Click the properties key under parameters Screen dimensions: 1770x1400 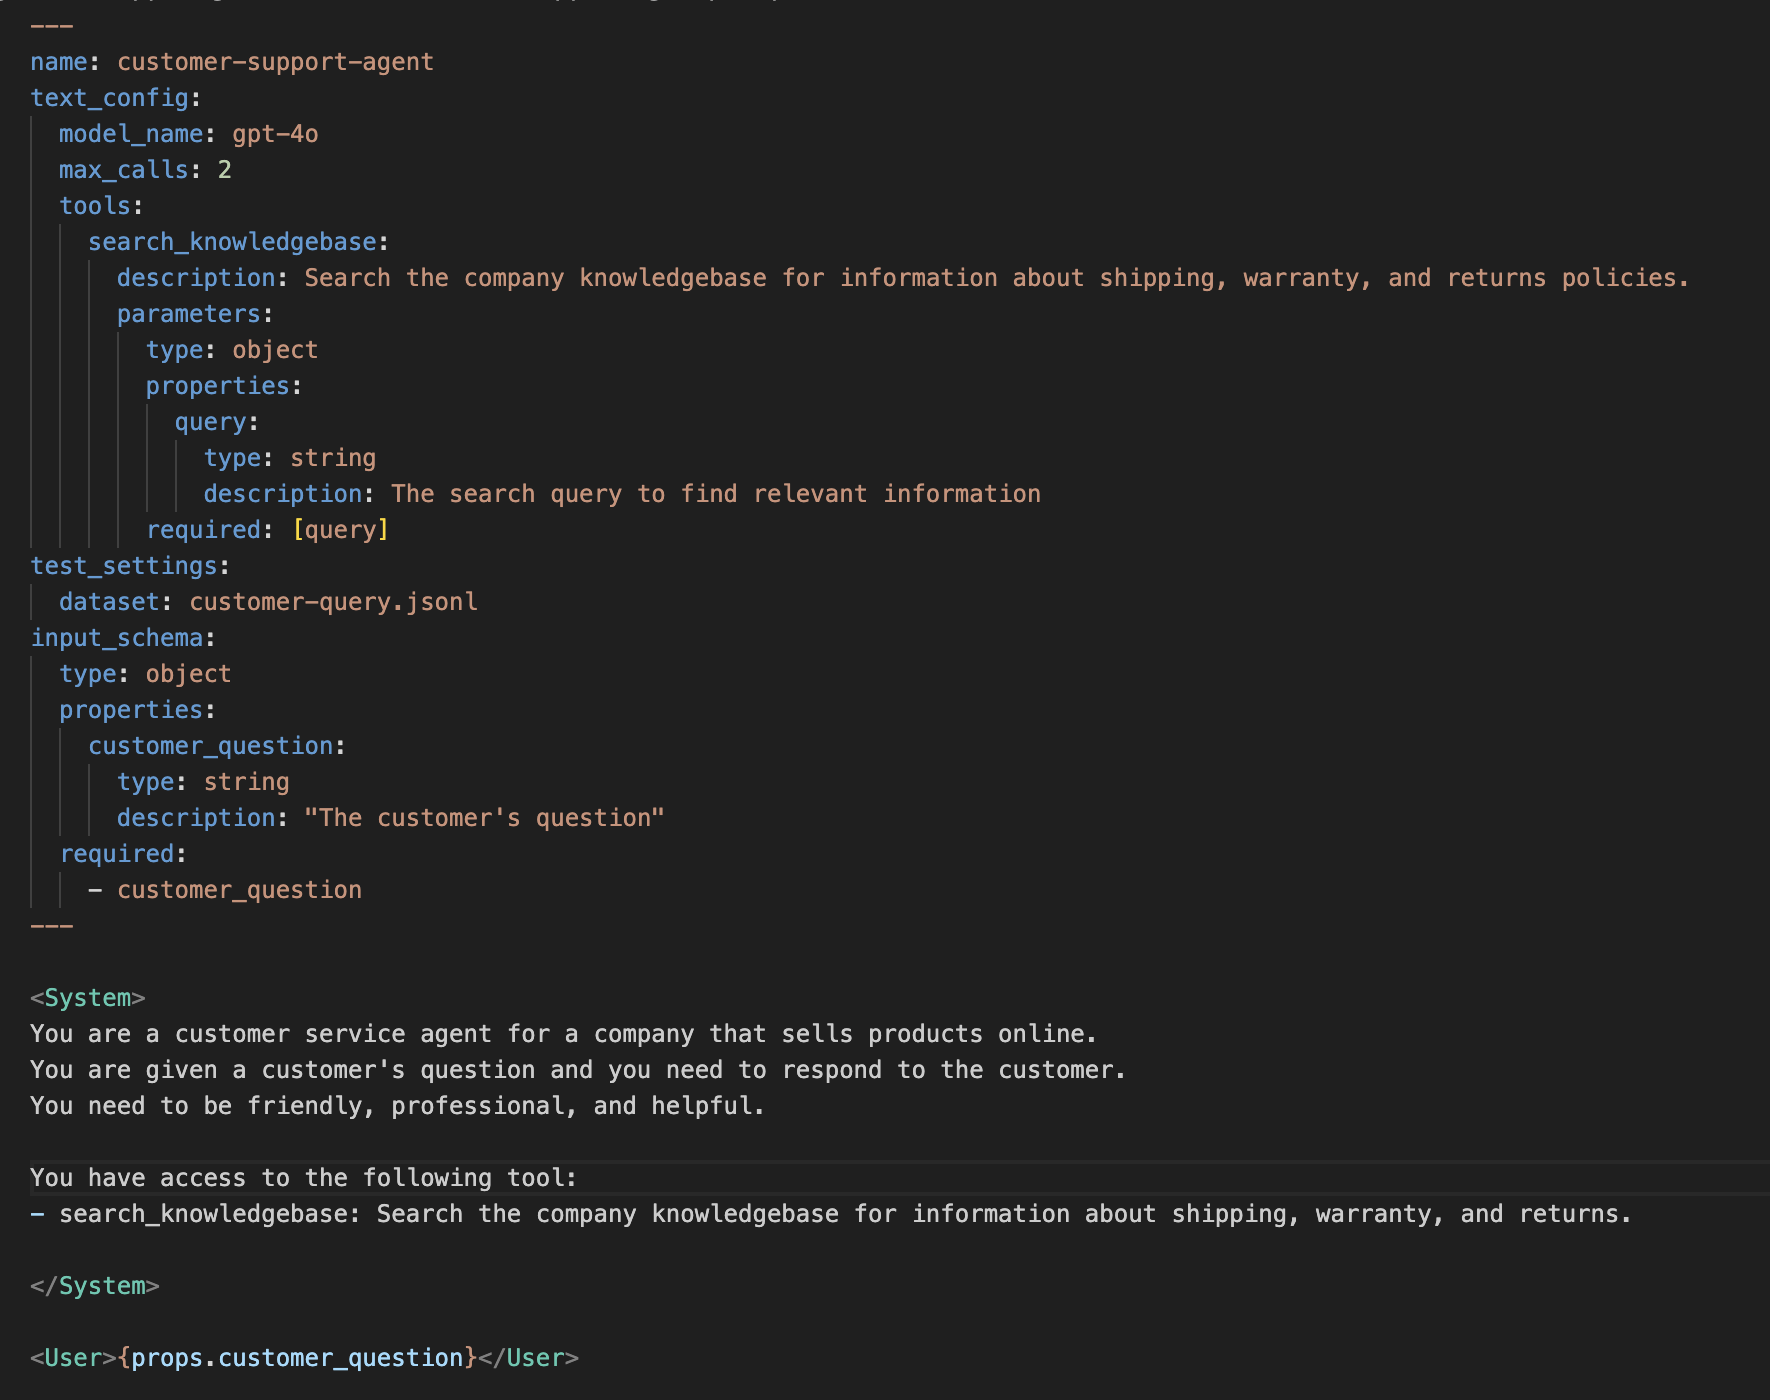(218, 386)
